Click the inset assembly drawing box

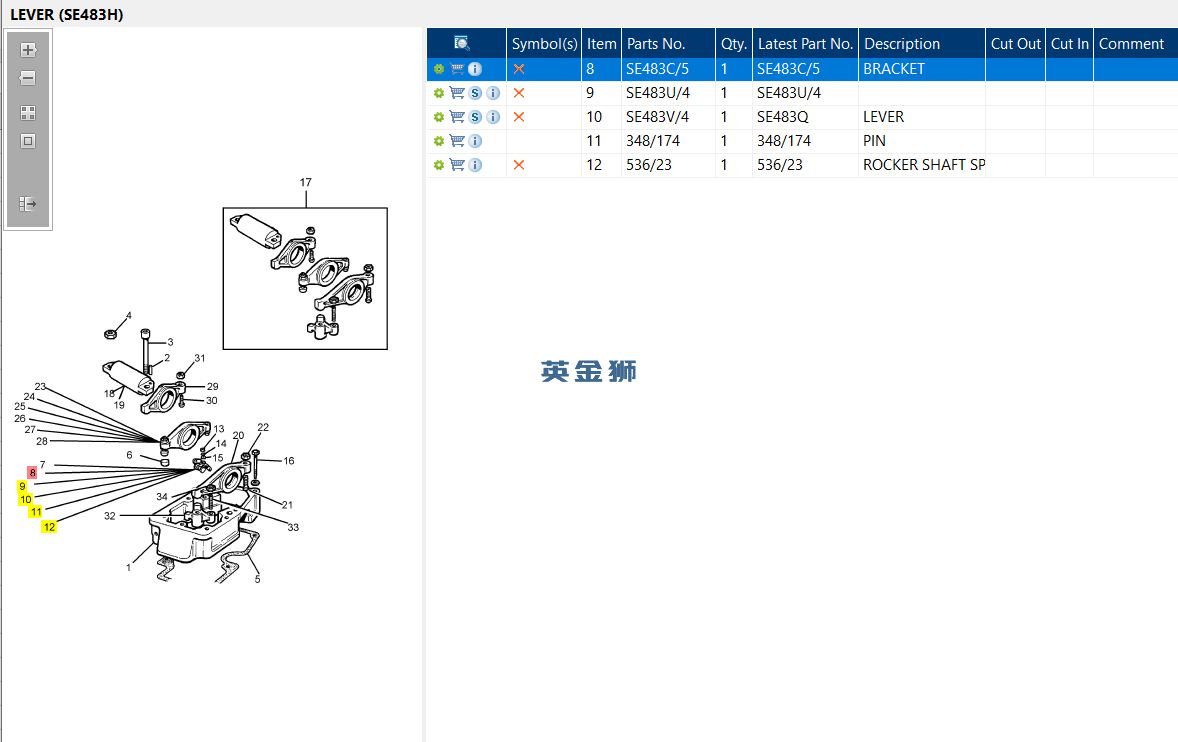305,279
